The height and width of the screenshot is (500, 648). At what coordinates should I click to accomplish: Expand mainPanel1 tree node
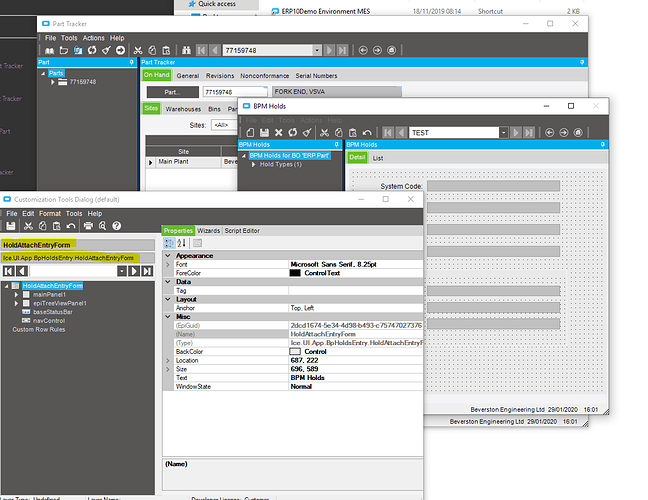[16, 295]
